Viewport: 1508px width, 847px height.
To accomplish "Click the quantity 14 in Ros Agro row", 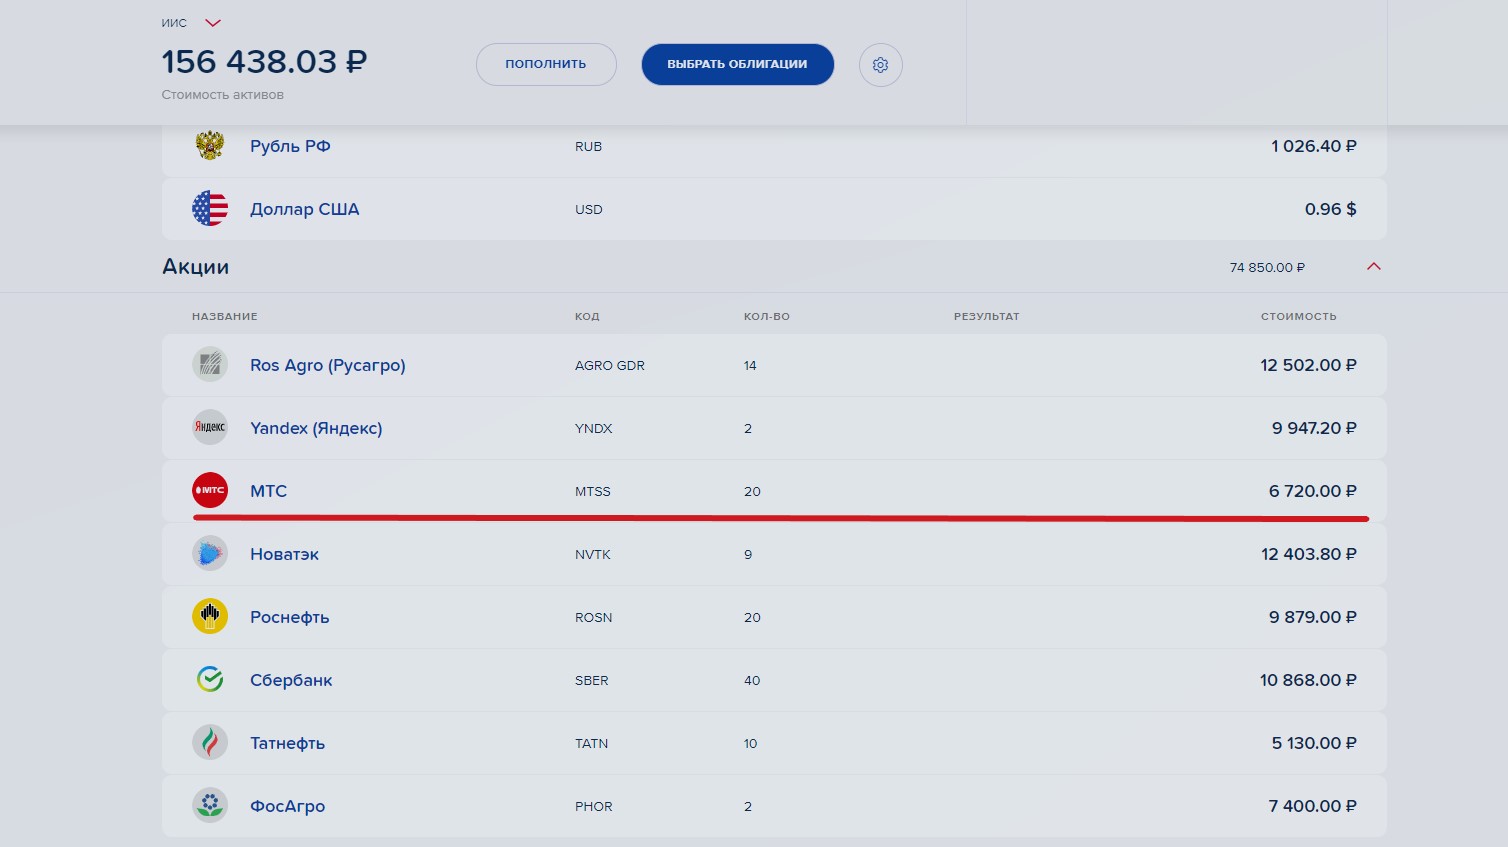I will point(750,365).
